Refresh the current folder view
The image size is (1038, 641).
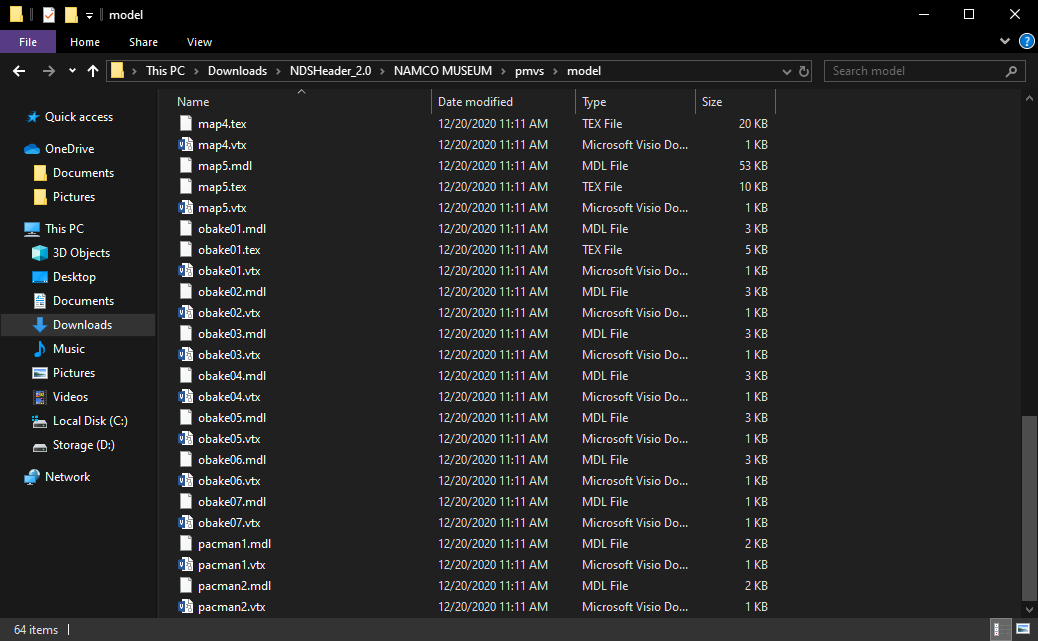click(x=804, y=71)
